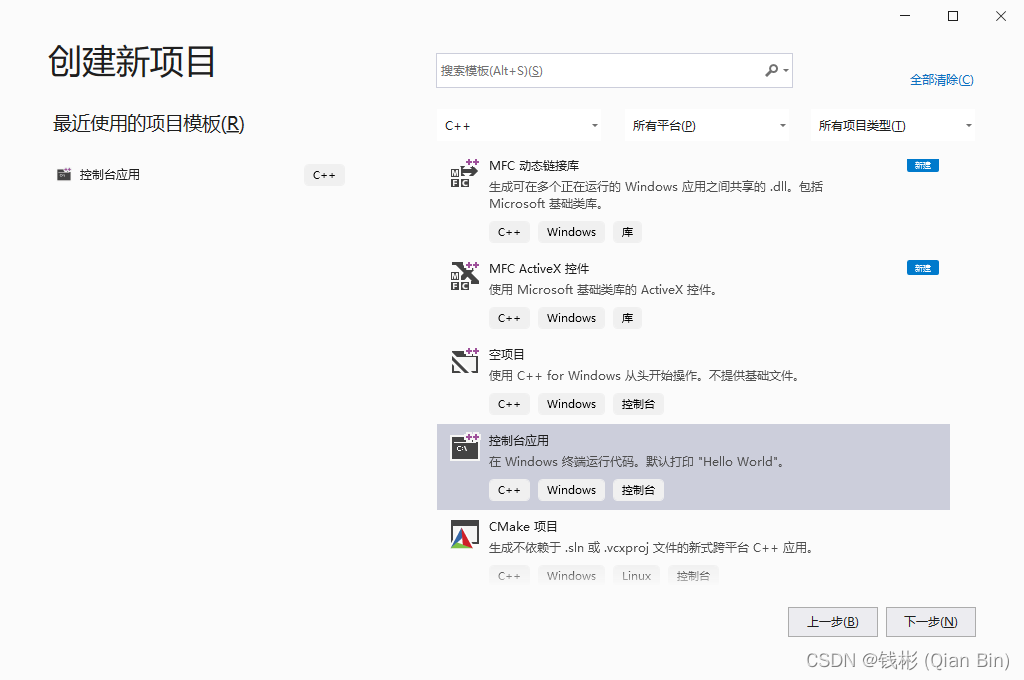
Task: Select the CMake 项目 template title
Action: 523,526
